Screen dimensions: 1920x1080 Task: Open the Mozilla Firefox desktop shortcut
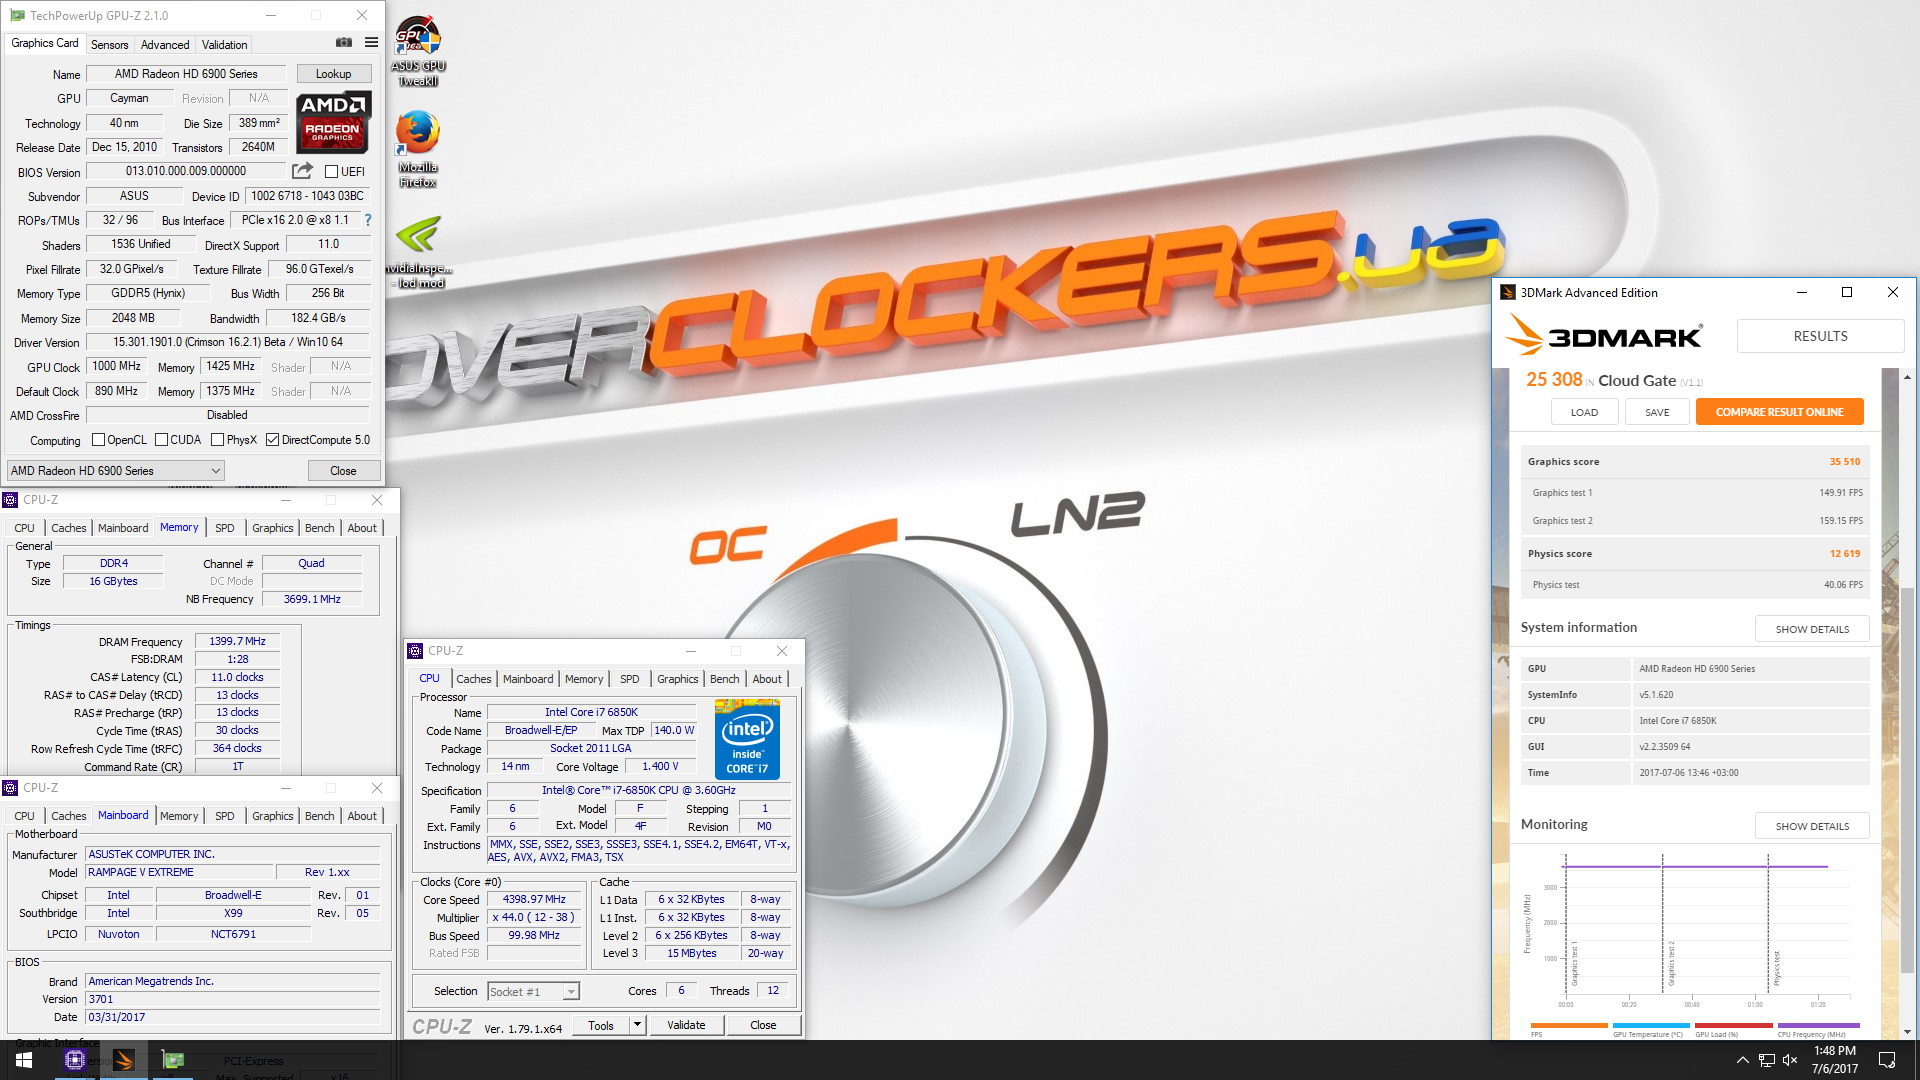click(x=418, y=149)
